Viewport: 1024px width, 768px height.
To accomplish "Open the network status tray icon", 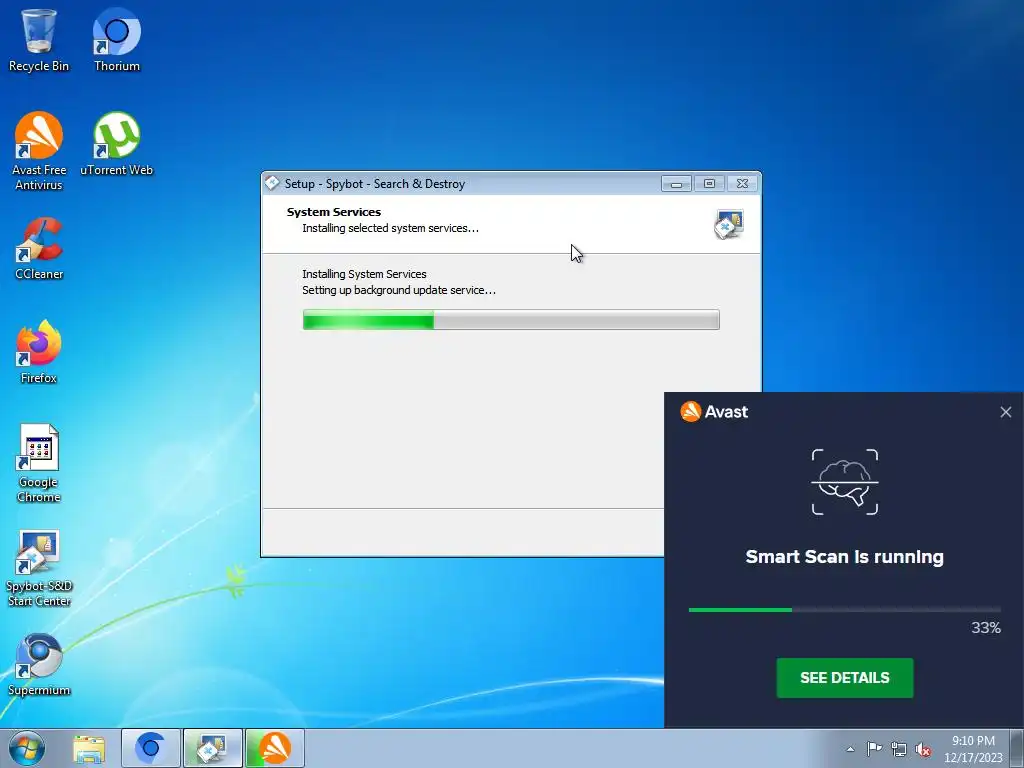I will 899,749.
